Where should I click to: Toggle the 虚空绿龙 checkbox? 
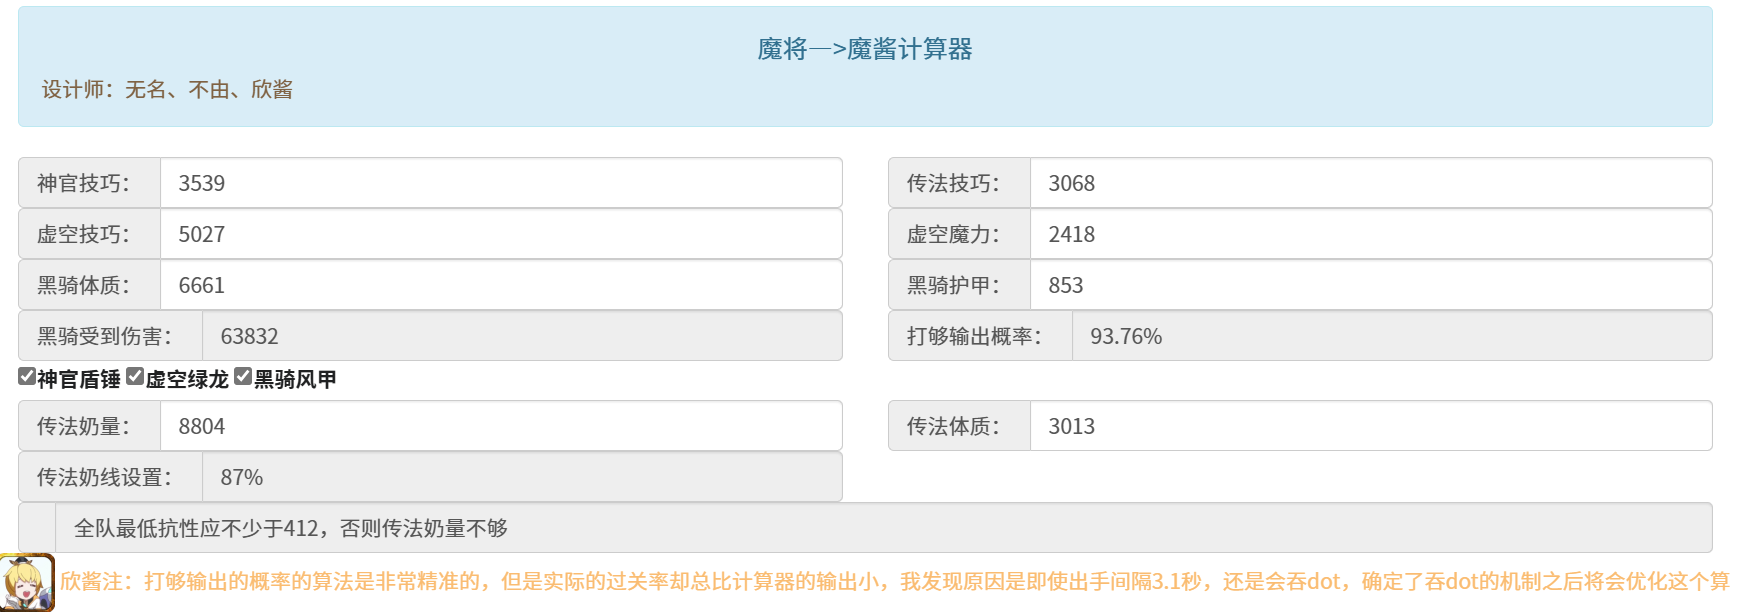135,377
